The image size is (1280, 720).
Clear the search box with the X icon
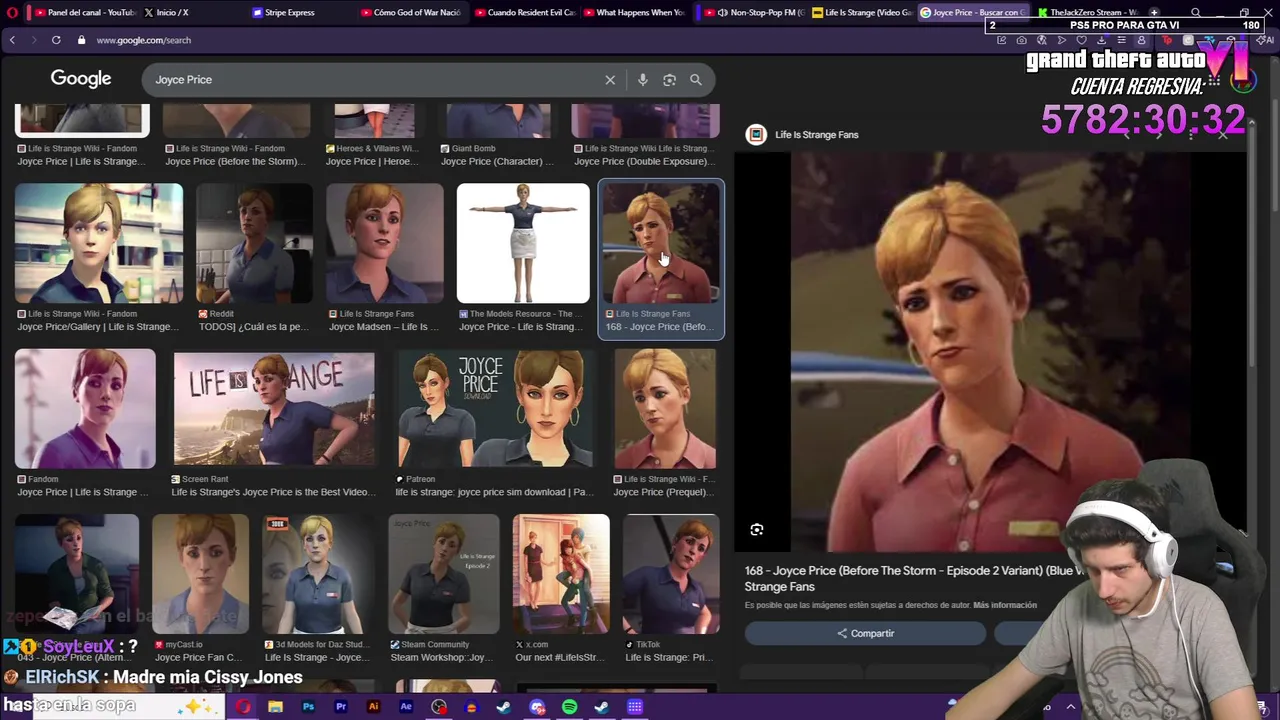(x=610, y=80)
